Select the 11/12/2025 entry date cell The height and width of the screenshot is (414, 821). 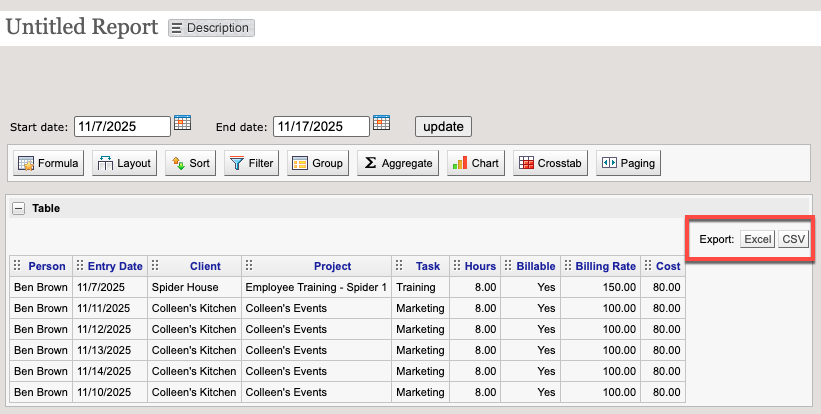(110, 329)
